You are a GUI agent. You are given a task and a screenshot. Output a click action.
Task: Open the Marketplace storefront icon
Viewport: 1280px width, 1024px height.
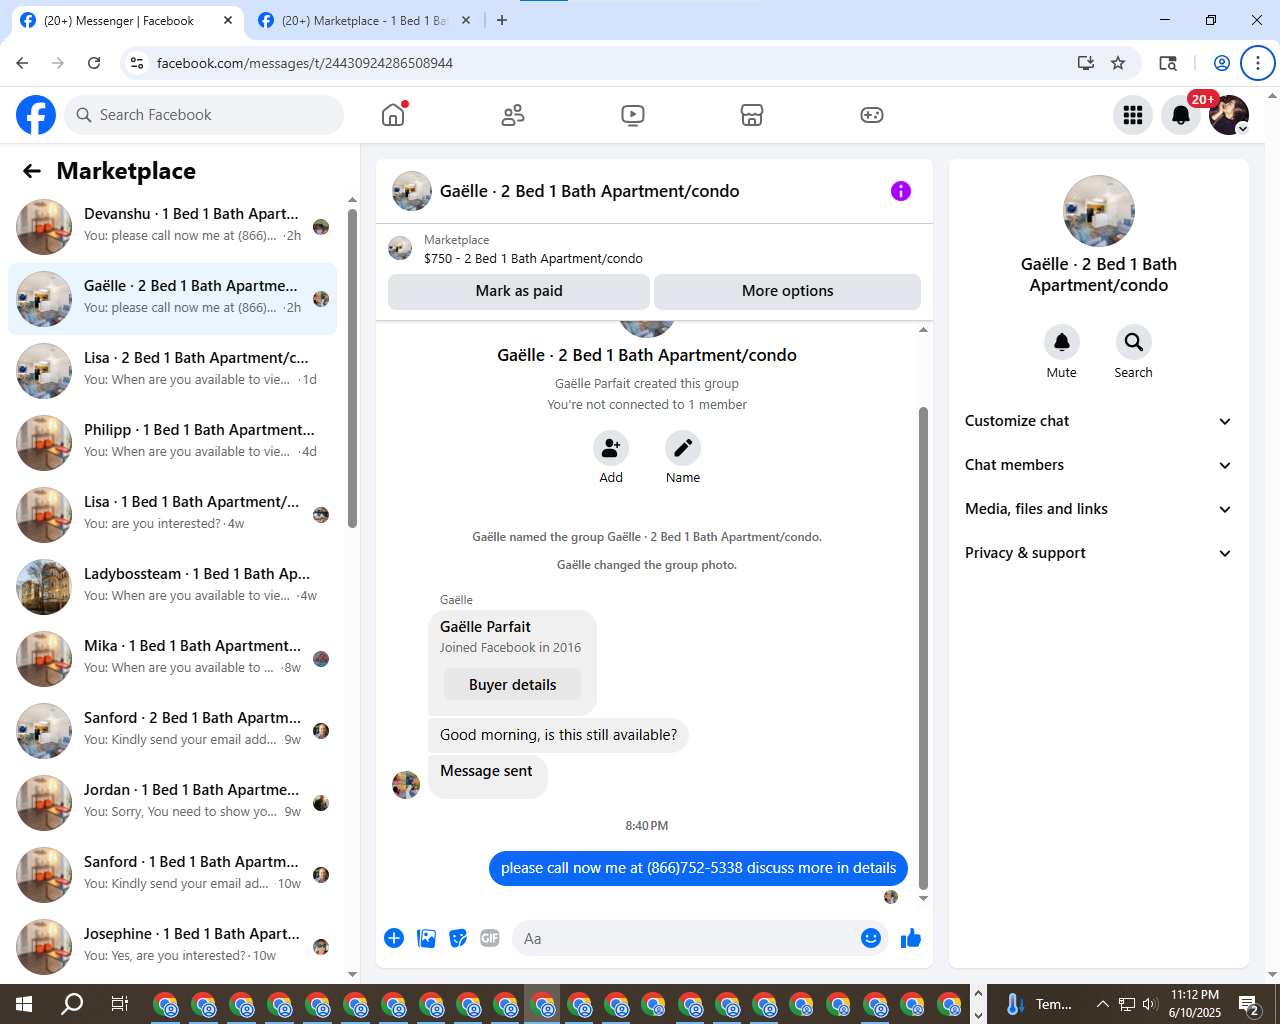coord(752,115)
